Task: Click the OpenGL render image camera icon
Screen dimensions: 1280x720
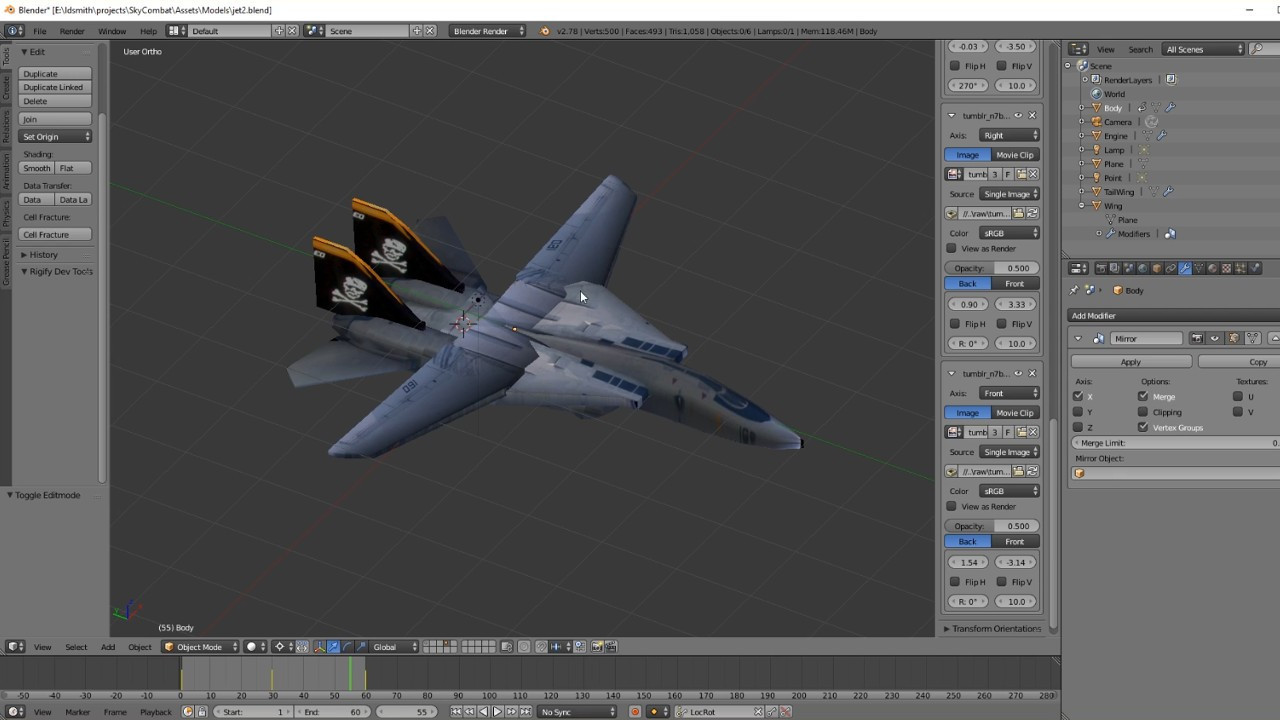Action: coord(596,647)
